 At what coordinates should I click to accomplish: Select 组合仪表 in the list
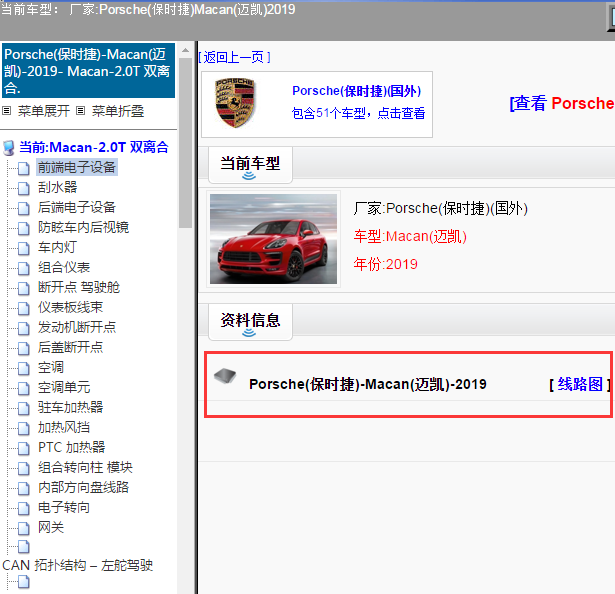click(64, 267)
